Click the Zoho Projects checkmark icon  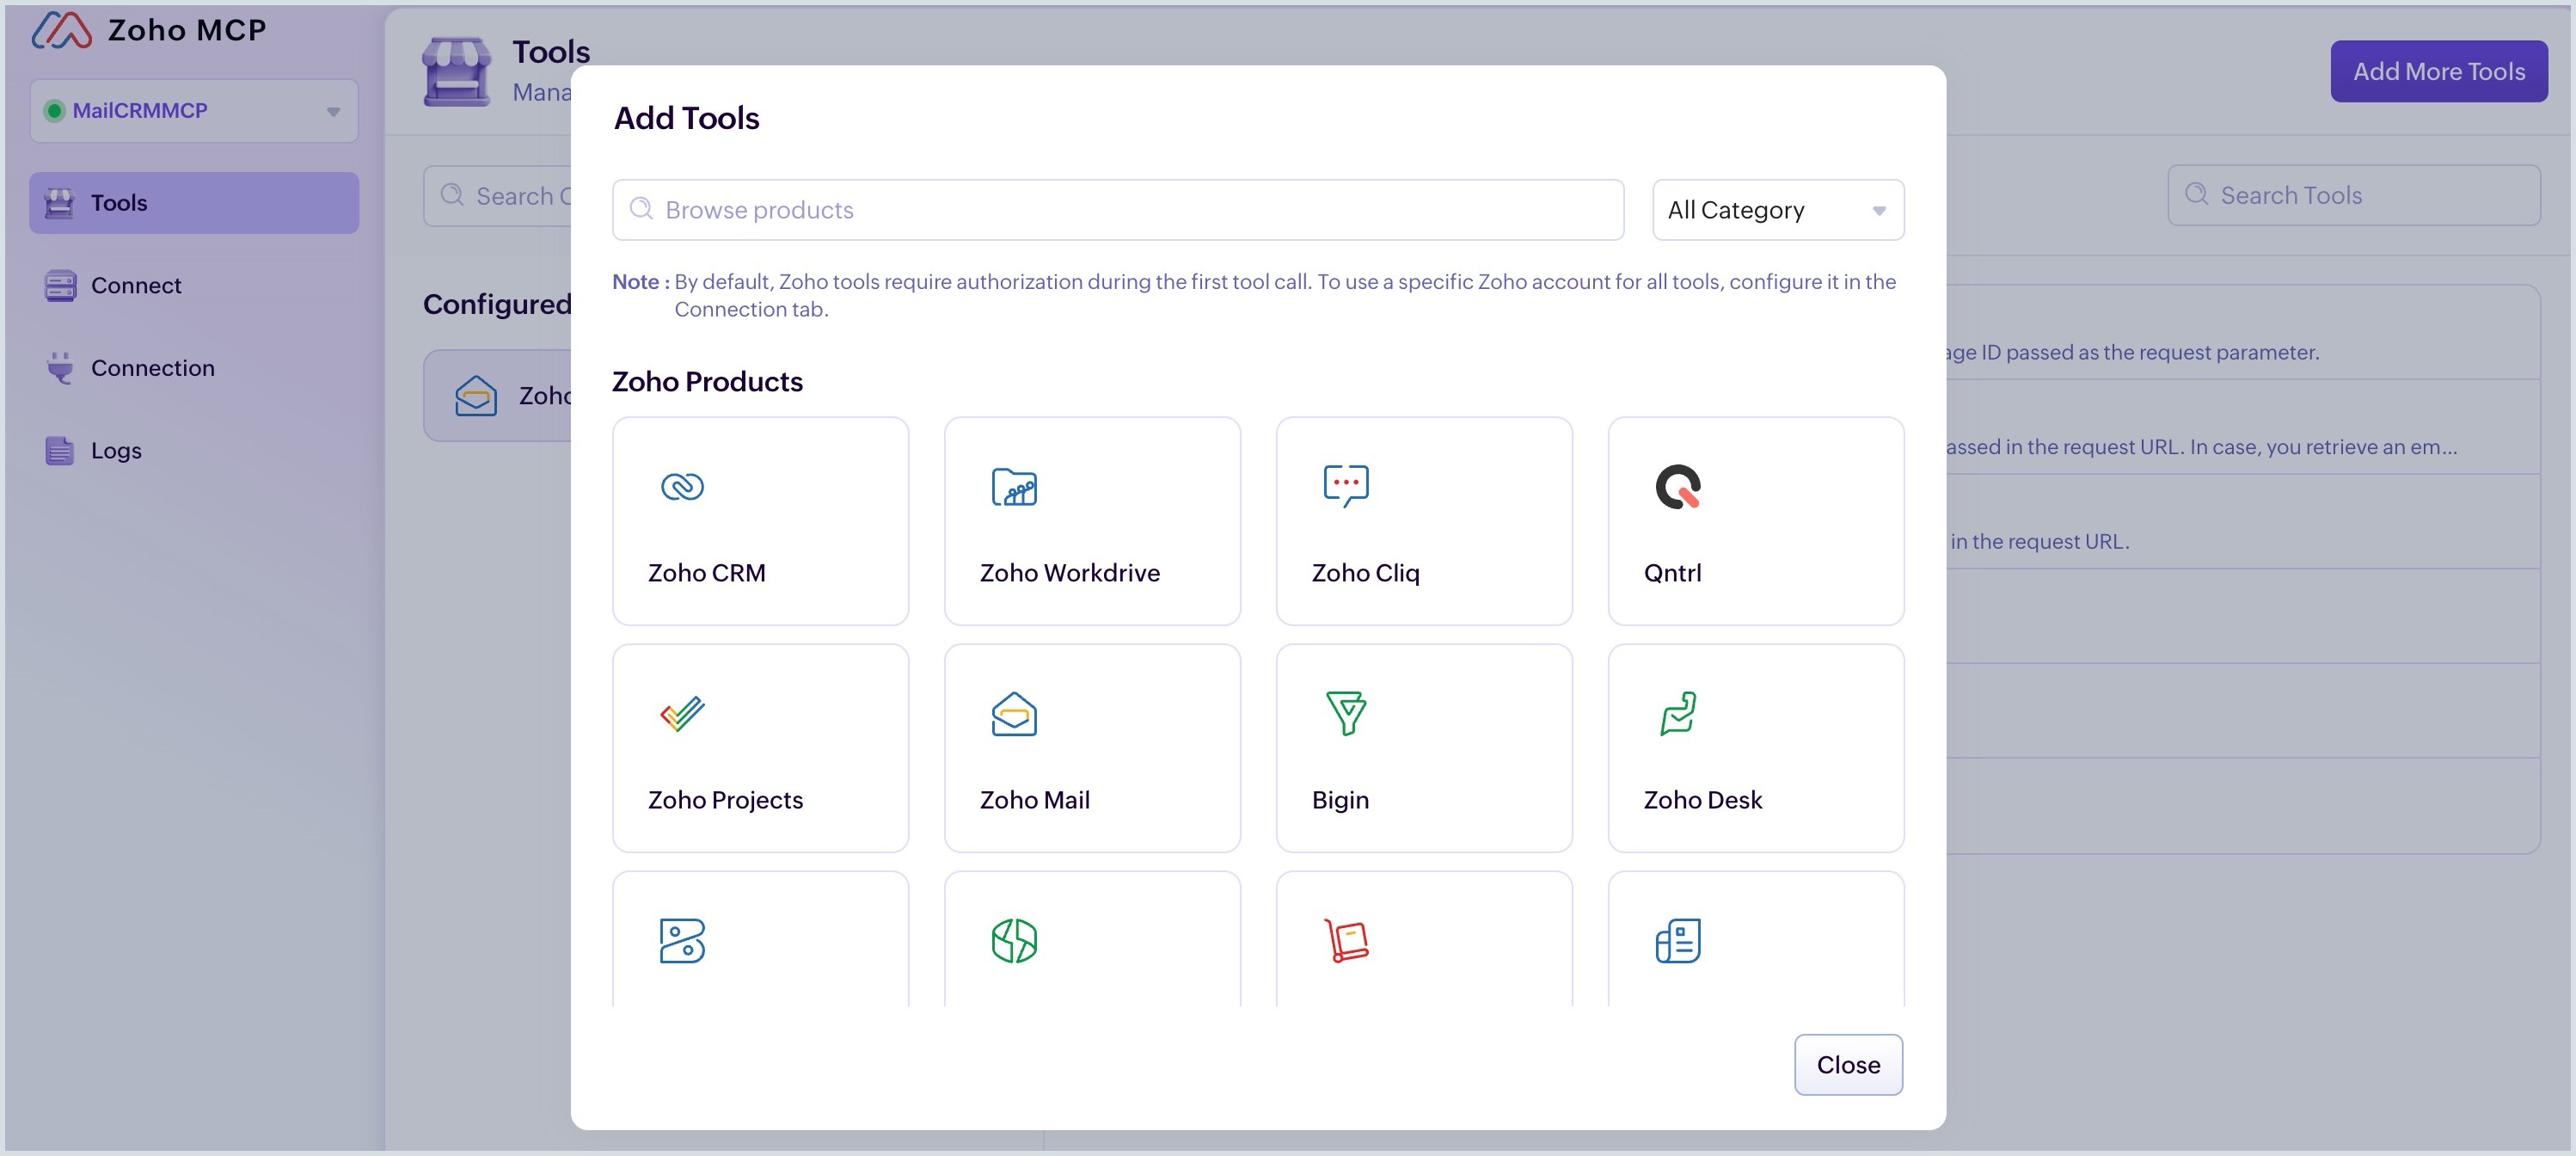[682, 714]
